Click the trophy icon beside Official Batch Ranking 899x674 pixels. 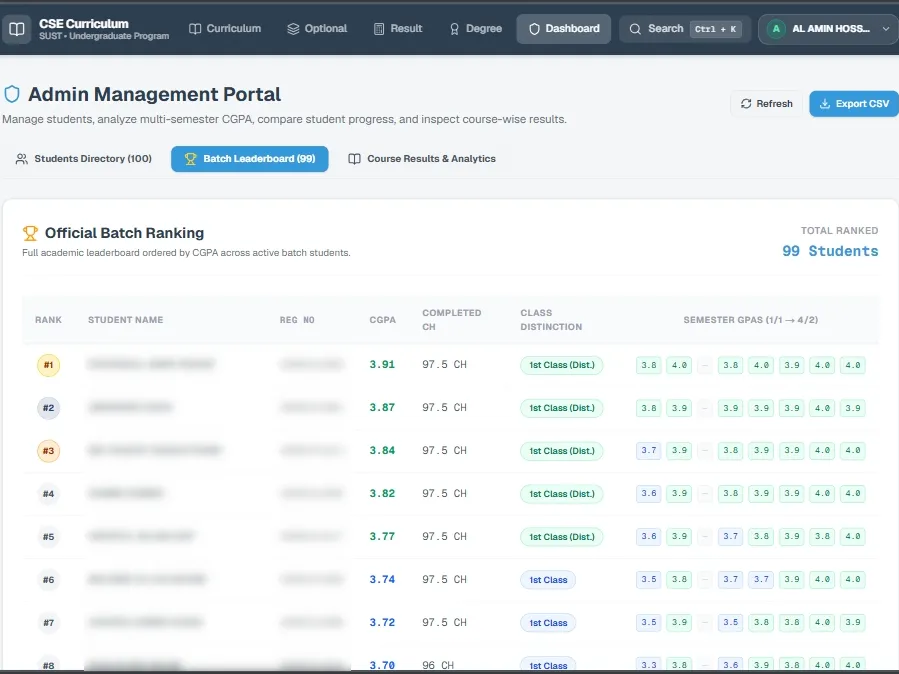30,233
